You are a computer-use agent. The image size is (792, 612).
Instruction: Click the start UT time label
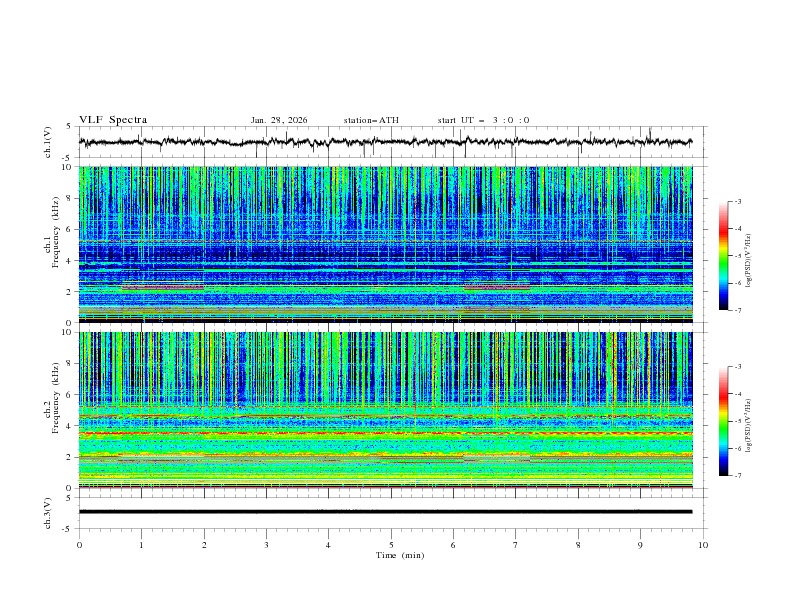click(483, 120)
